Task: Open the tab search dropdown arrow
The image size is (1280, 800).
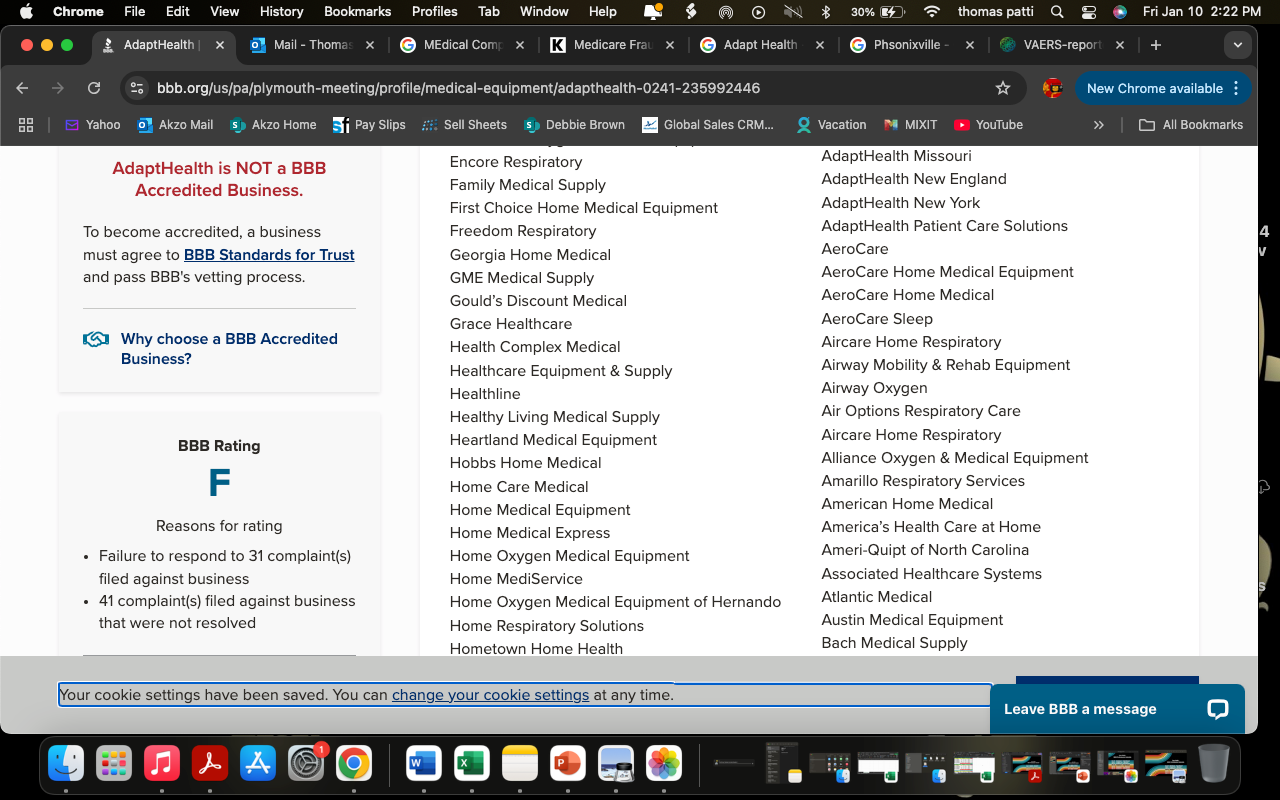Action: pos(1238,45)
